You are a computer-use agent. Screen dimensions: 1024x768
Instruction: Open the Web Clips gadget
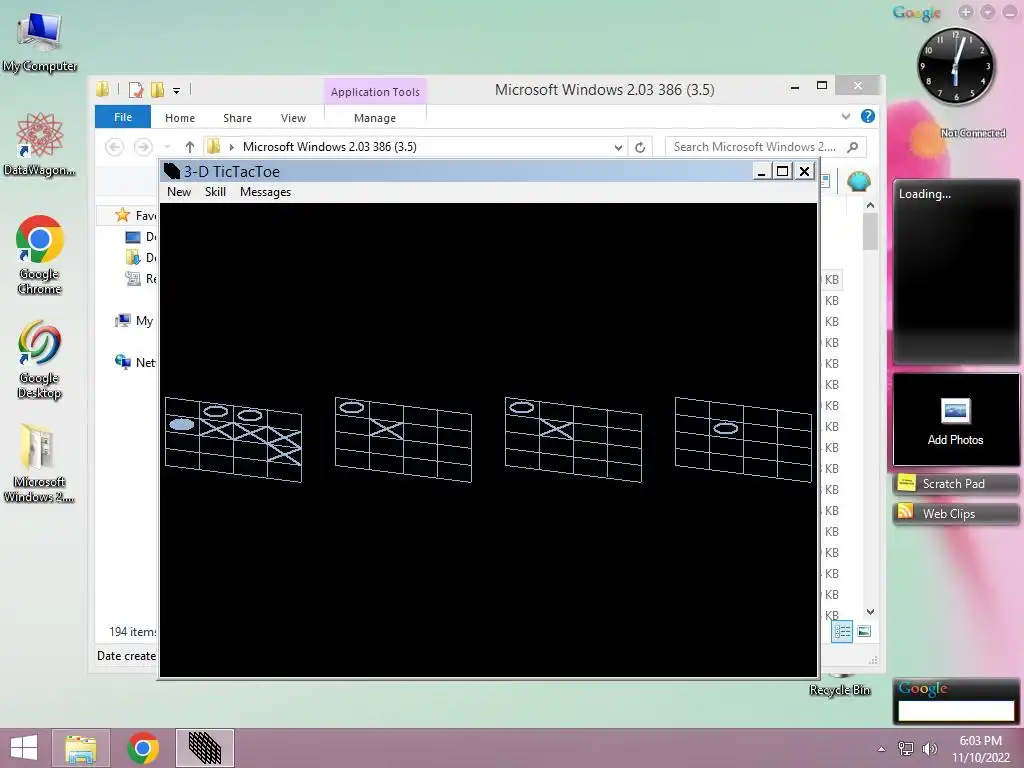[955, 513]
